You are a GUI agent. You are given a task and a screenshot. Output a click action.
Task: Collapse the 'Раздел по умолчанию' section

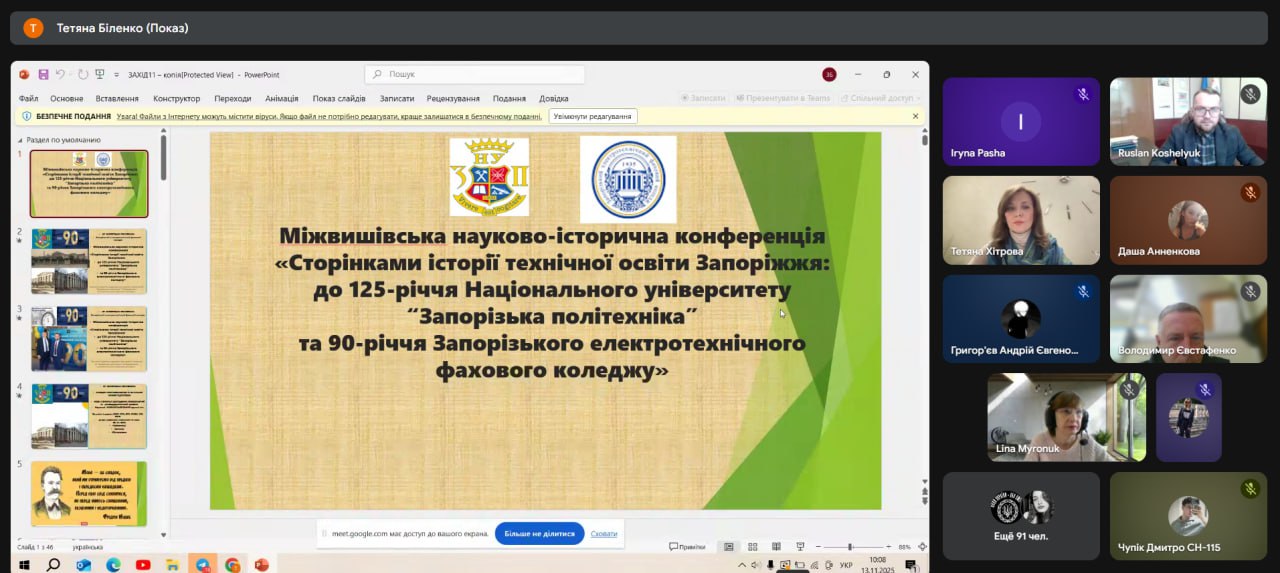(x=22, y=140)
